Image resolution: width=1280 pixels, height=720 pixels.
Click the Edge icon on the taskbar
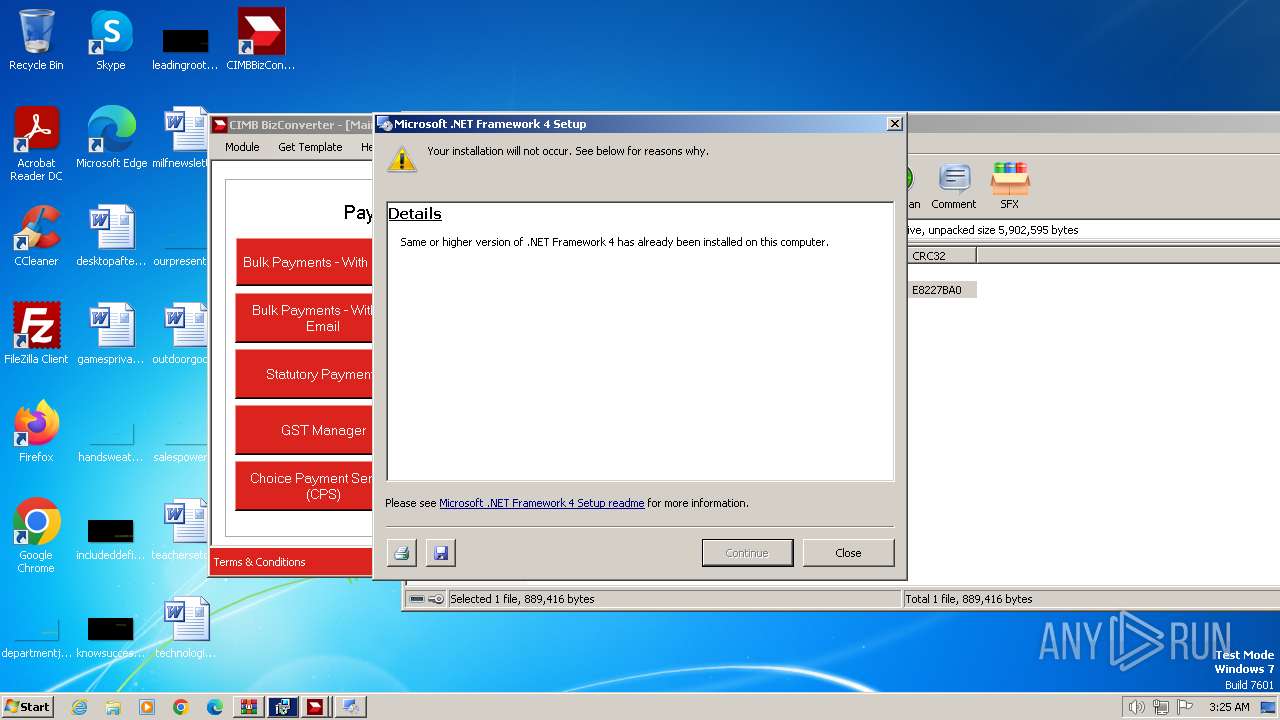[215, 707]
